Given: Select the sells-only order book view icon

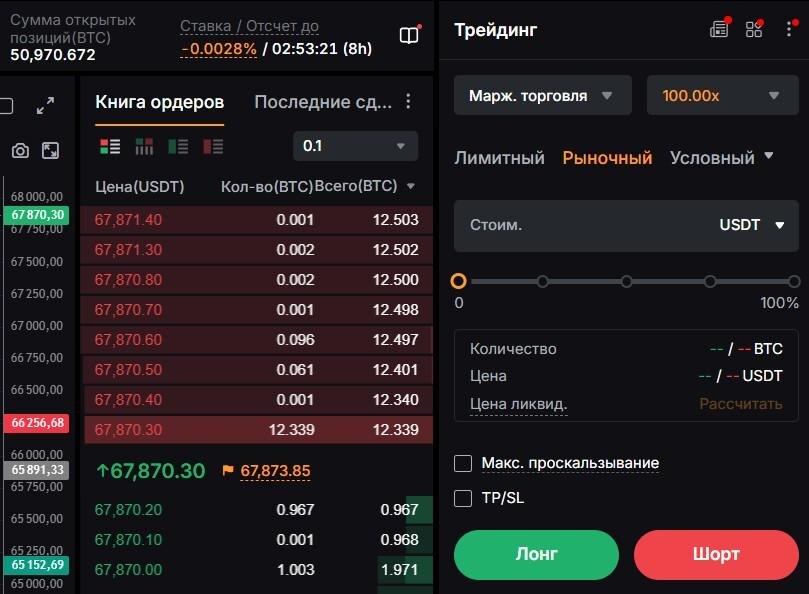Looking at the screenshot, I should coord(212,146).
